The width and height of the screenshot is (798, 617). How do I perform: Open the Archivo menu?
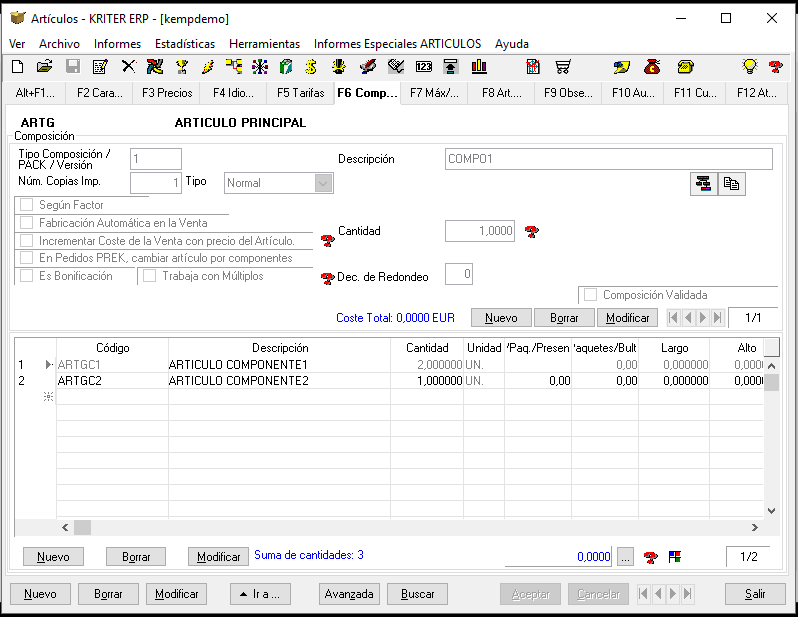point(59,44)
